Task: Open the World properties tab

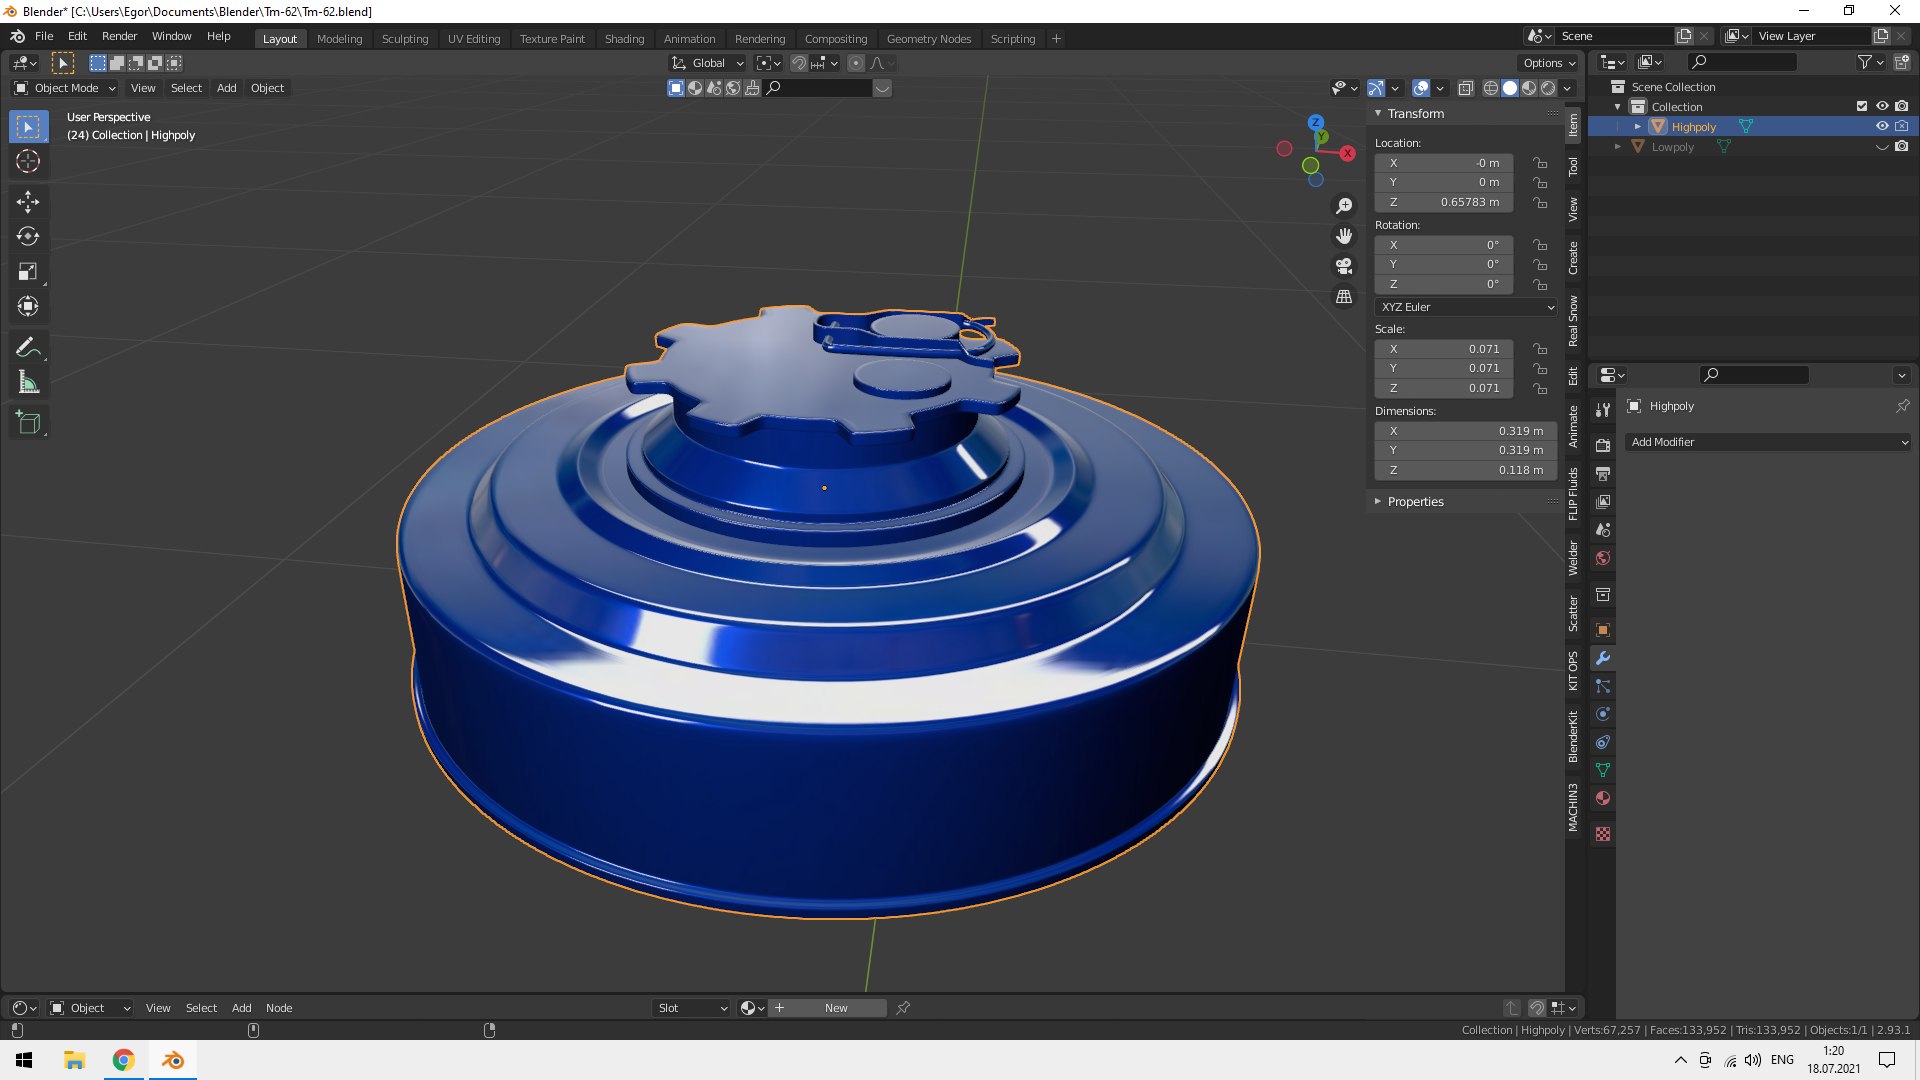Action: 1603,558
